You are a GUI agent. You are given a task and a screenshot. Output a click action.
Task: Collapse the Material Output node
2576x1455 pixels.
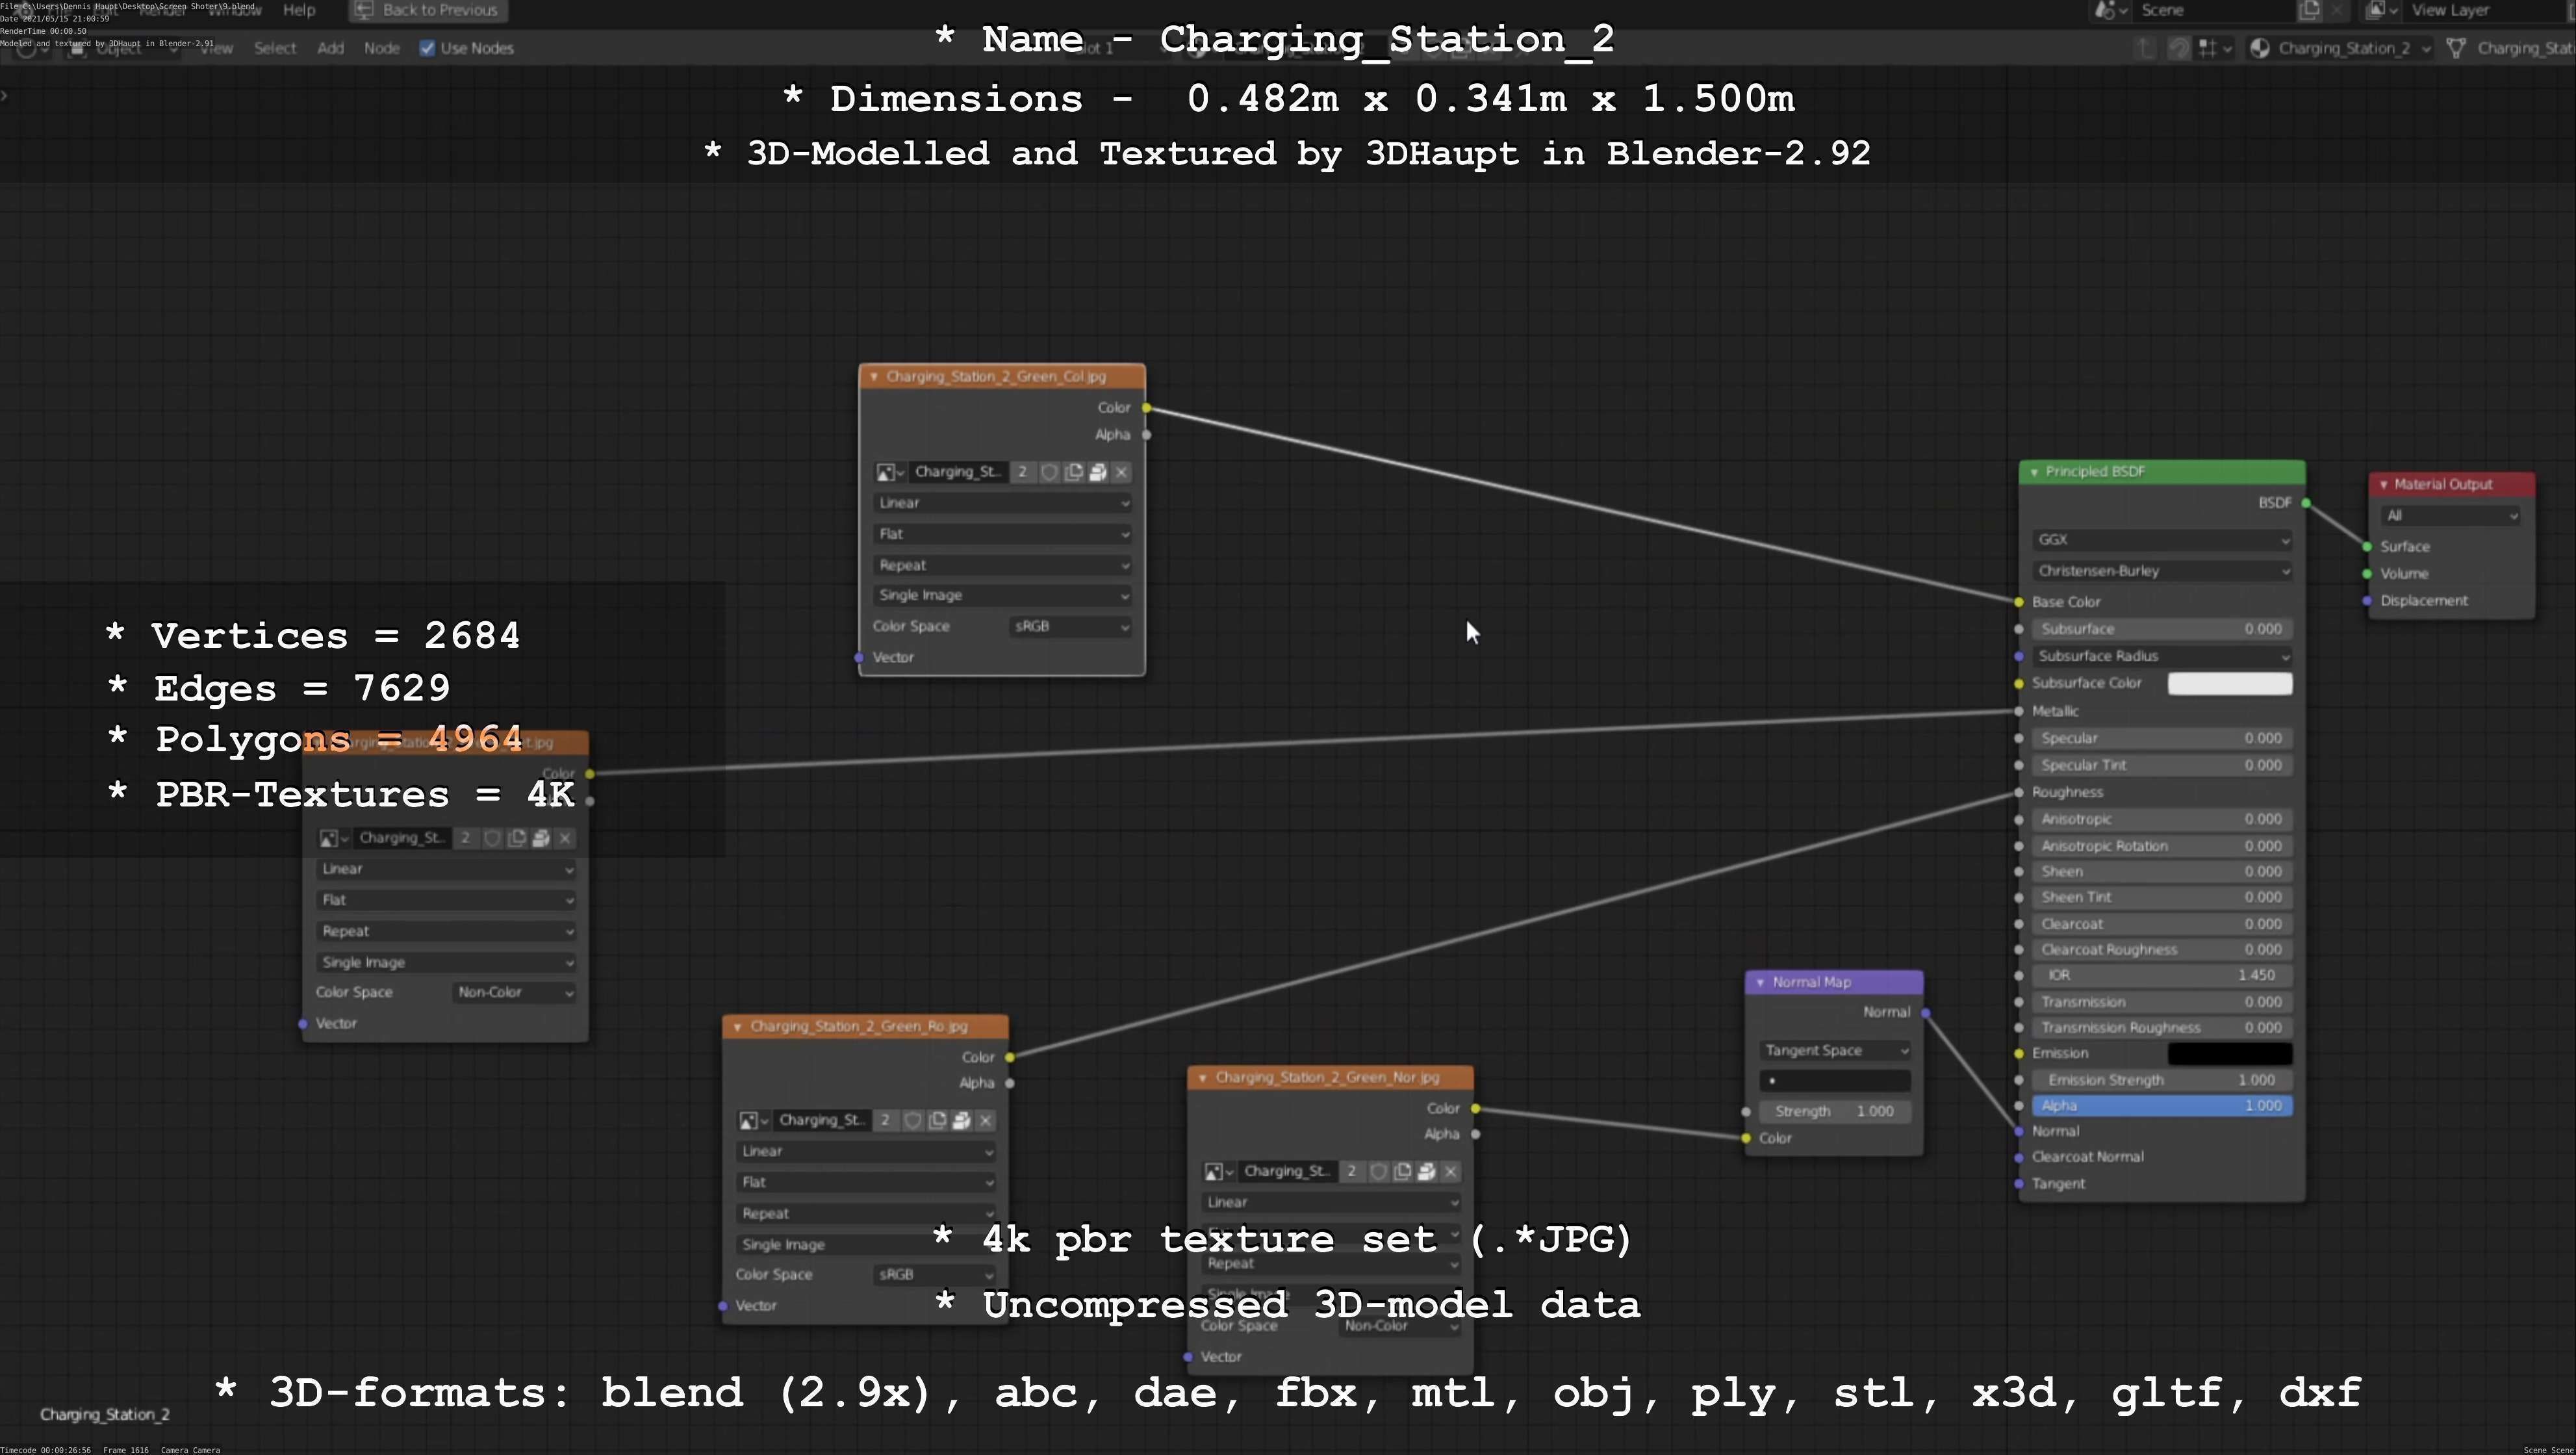[2383, 484]
